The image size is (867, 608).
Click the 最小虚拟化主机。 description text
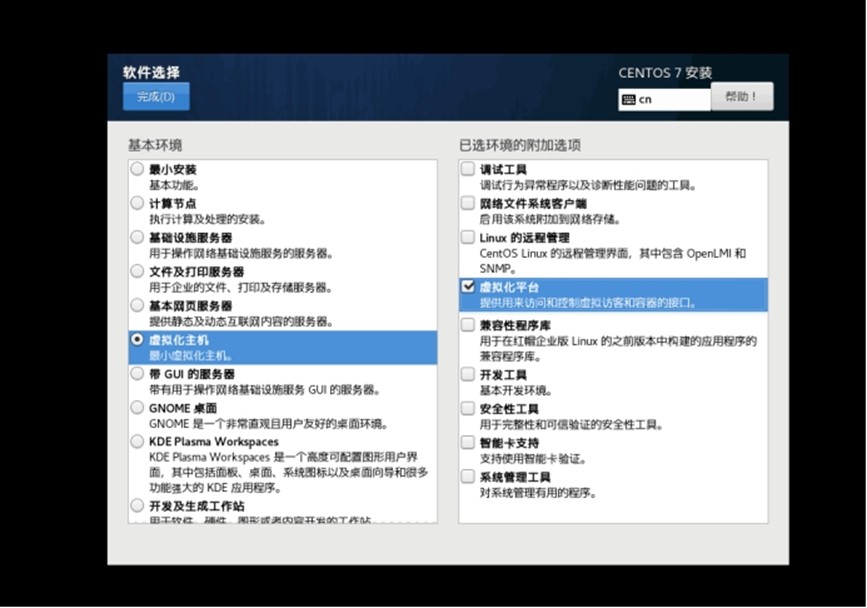[x=191, y=355]
